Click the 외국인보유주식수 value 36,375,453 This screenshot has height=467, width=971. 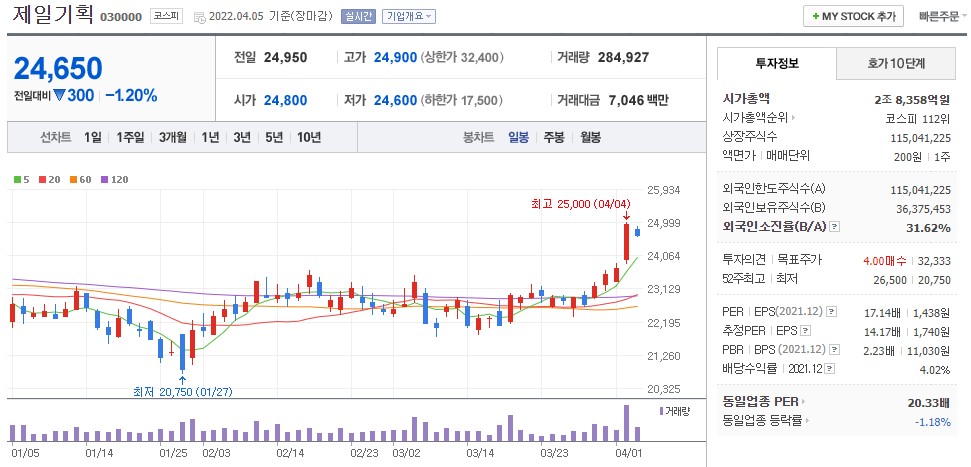click(923, 209)
